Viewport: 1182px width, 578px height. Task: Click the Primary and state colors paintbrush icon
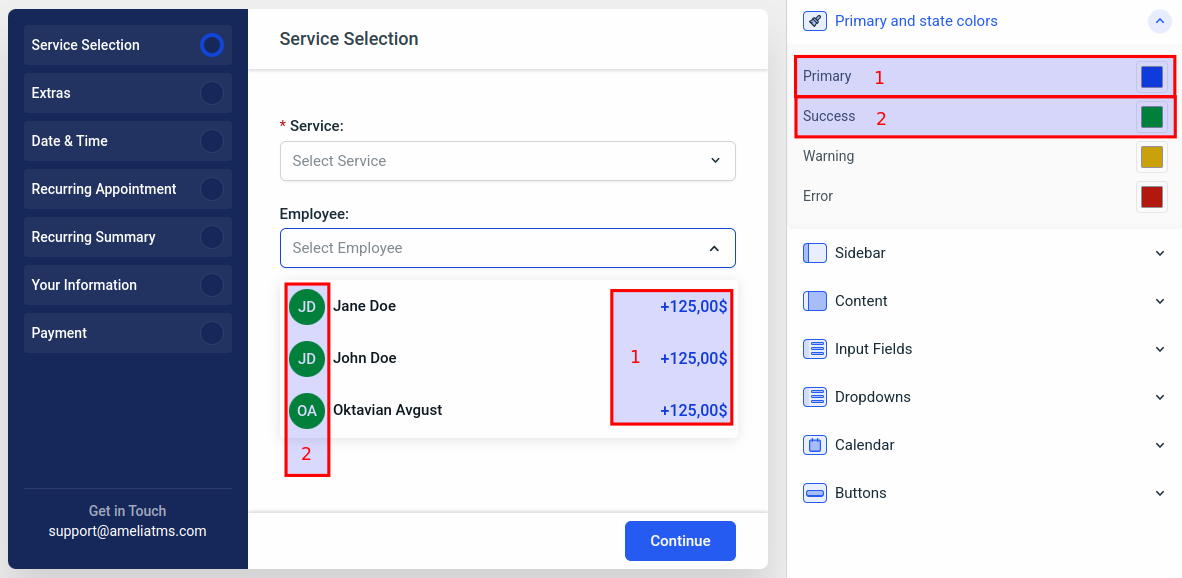[x=815, y=21]
